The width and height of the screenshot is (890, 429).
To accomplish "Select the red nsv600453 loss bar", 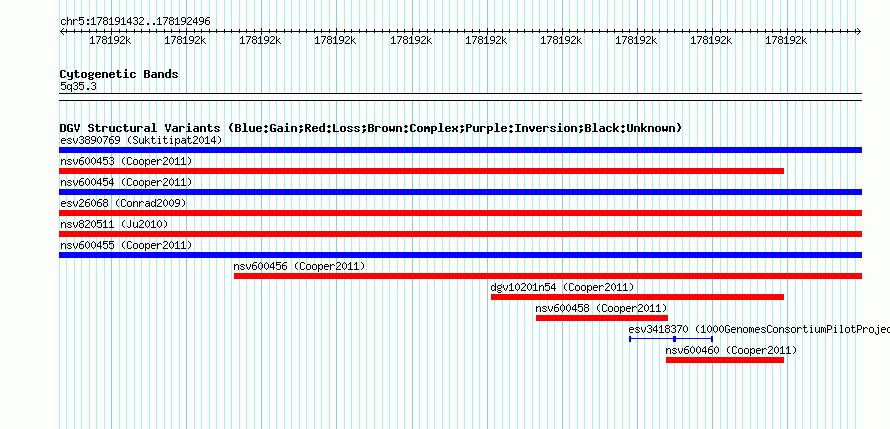I will tap(422, 171).
